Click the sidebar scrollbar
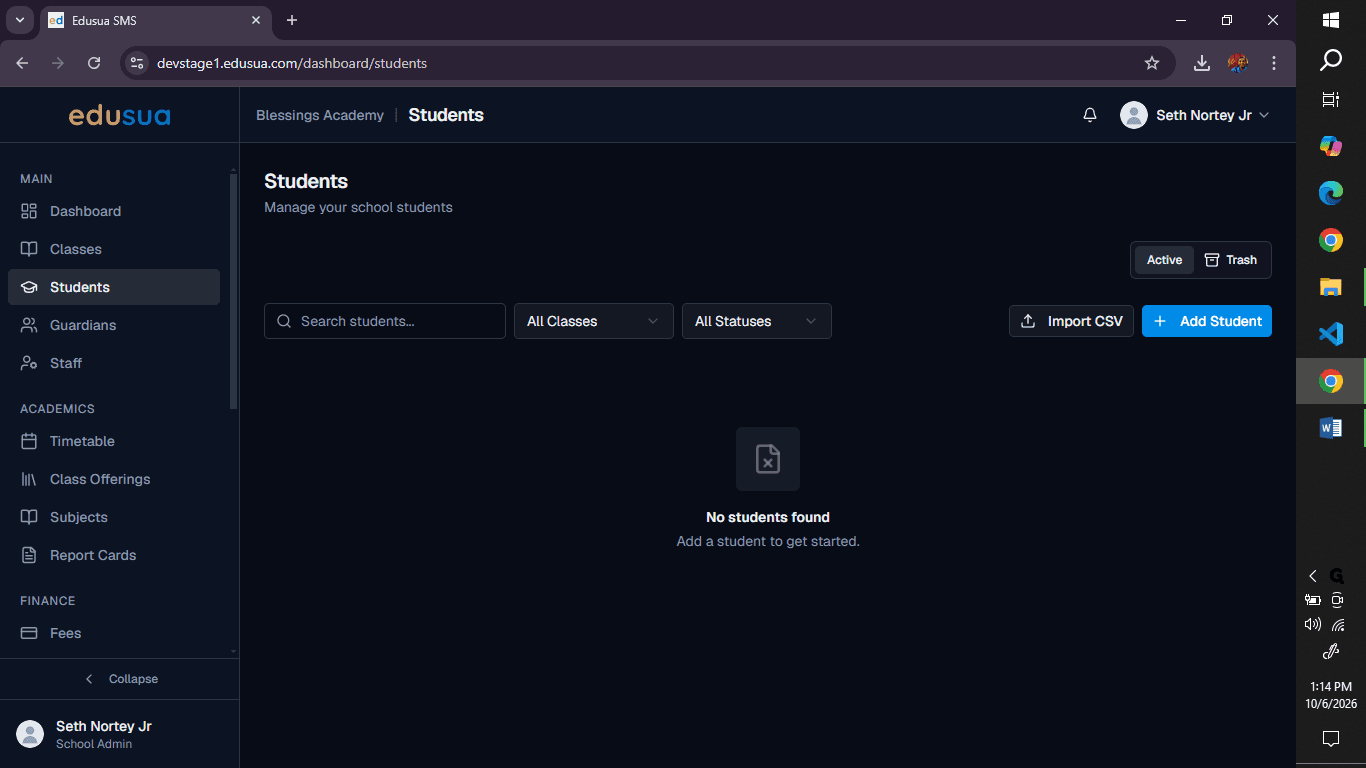This screenshot has height=768, width=1366. [234, 290]
